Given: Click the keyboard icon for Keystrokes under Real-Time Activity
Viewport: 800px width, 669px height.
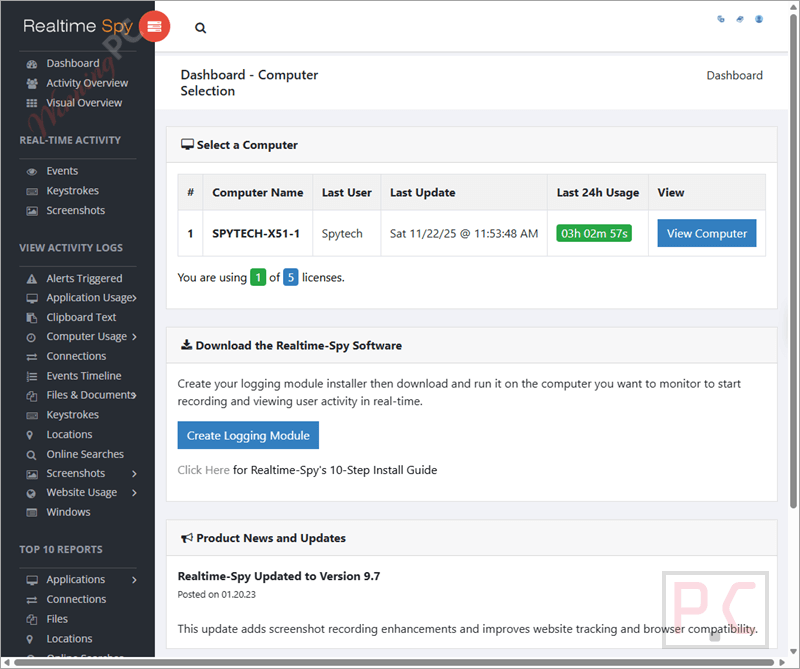Looking at the screenshot, I should [32, 191].
